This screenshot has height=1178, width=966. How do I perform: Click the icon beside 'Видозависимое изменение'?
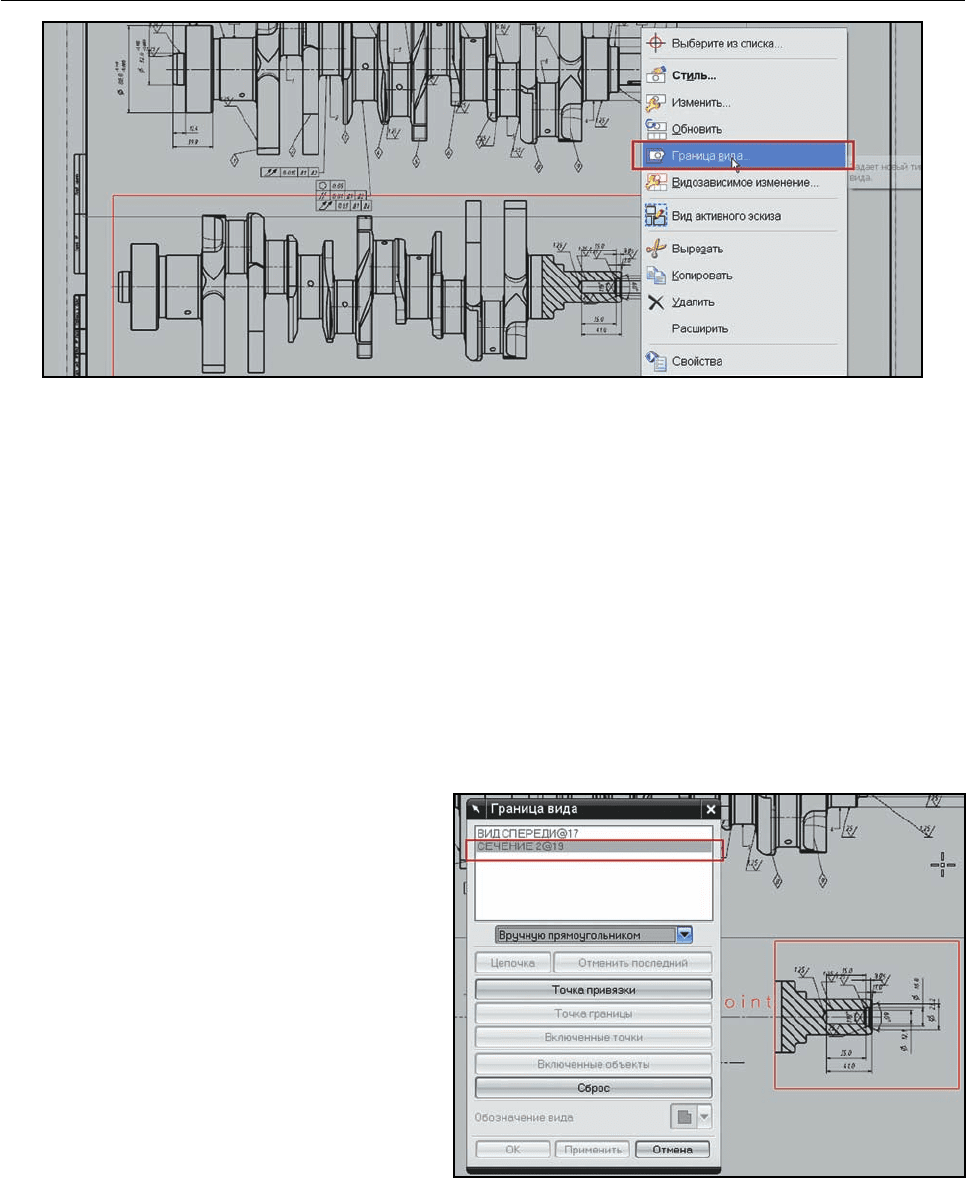(x=656, y=183)
